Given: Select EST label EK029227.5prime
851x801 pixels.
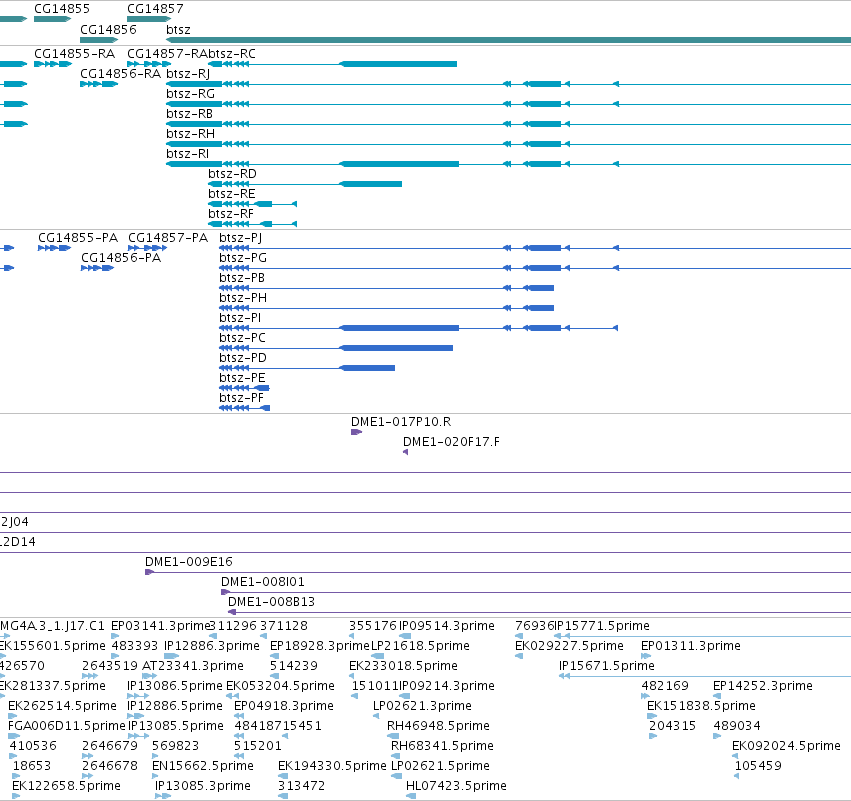Looking at the screenshot, I should pyautogui.click(x=569, y=646).
